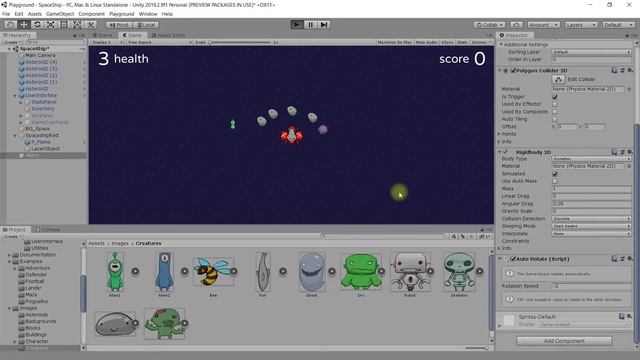Enable the Used By Effector checkbox
Screen dimensions: 640x360
[x=555, y=104]
